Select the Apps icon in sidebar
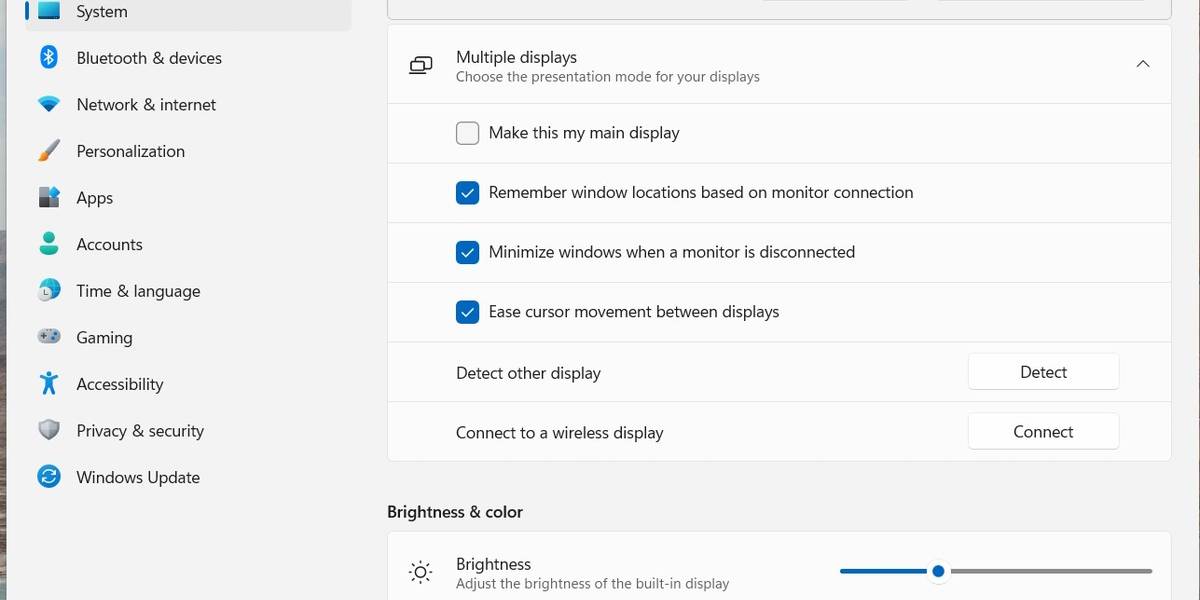The width and height of the screenshot is (1200, 600). (x=48, y=197)
